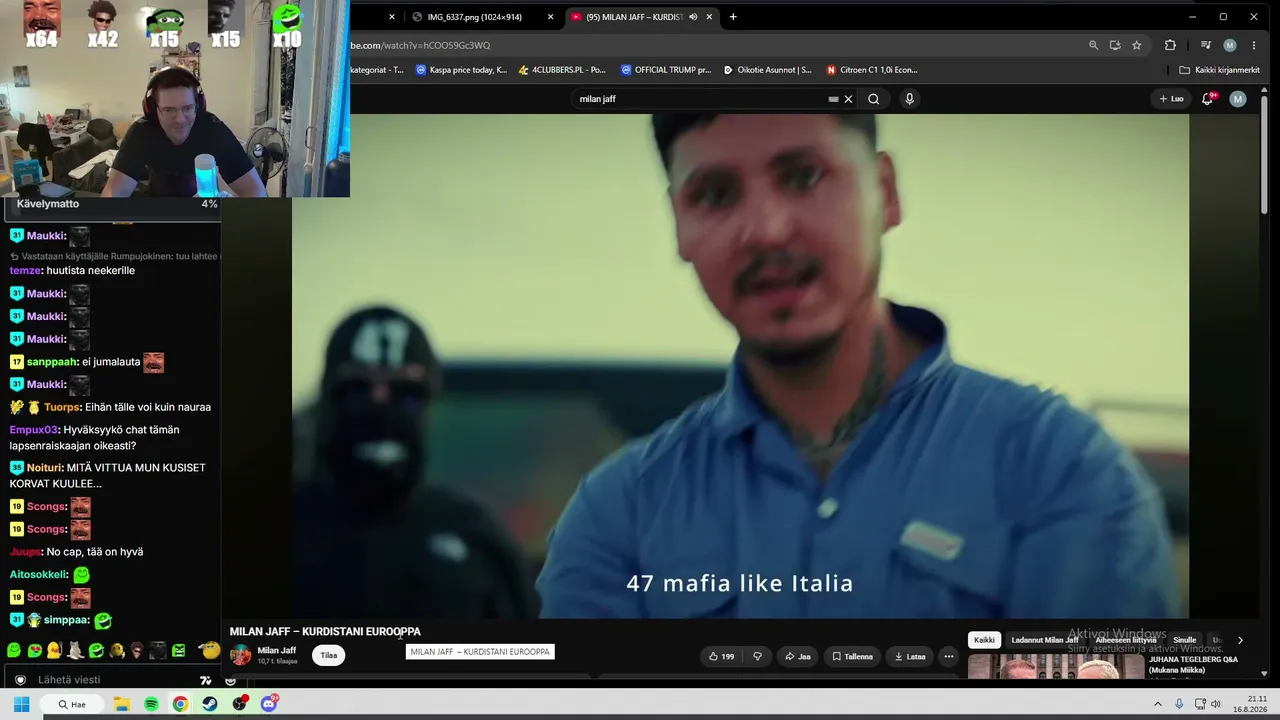Open the taskbar clock showing 21.11
The width and height of the screenshot is (1280, 720).
pyautogui.click(x=1250, y=704)
